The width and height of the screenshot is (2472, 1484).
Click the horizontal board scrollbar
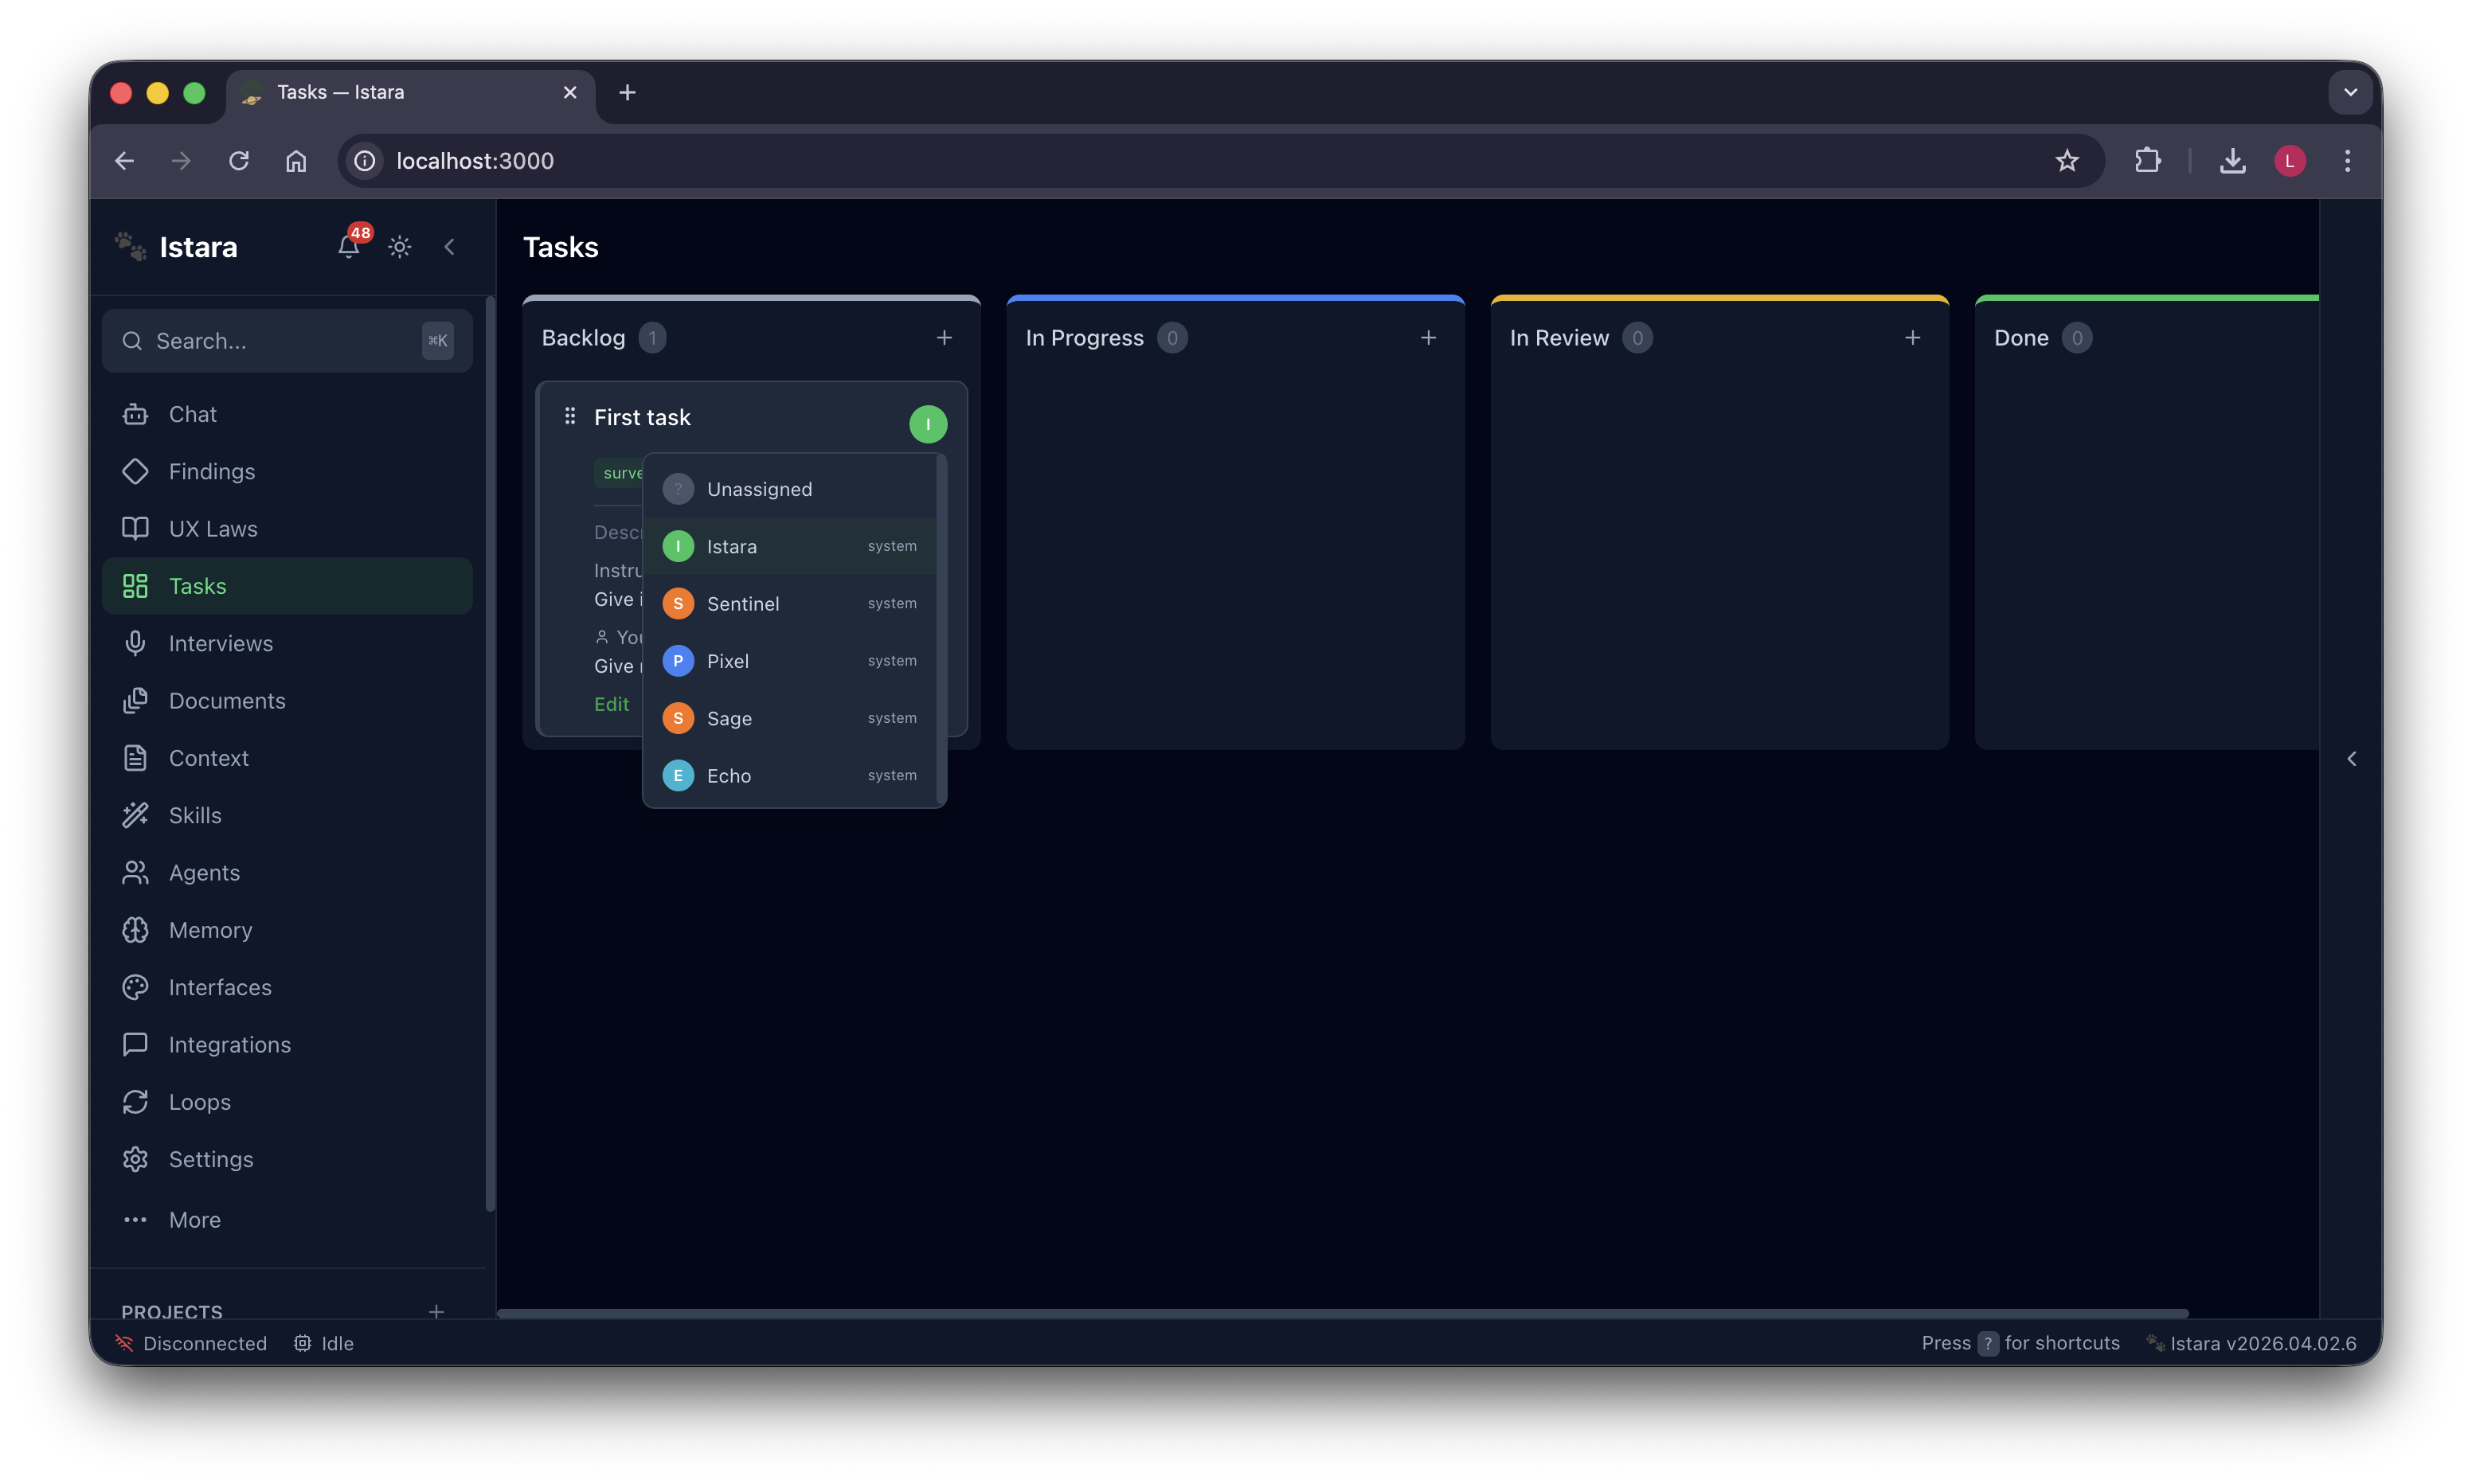pos(1340,1313)
